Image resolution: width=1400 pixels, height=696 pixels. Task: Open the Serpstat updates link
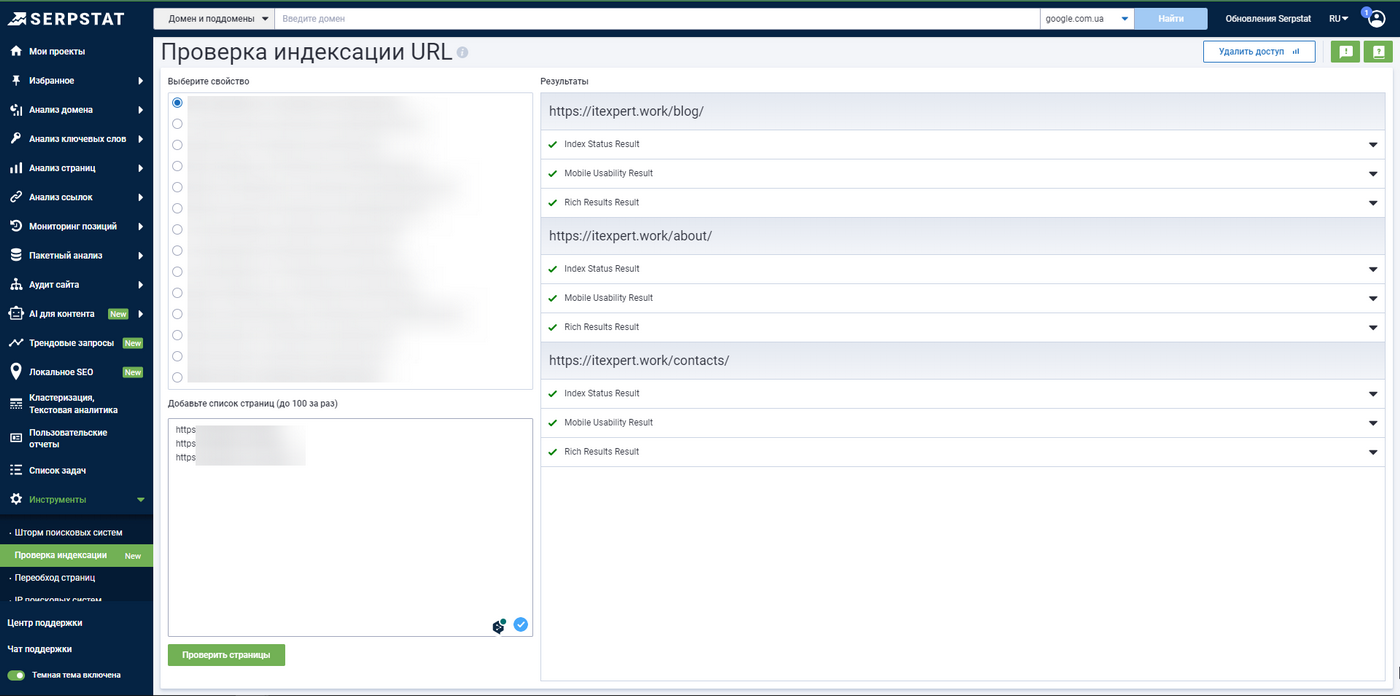(1267, 18)
